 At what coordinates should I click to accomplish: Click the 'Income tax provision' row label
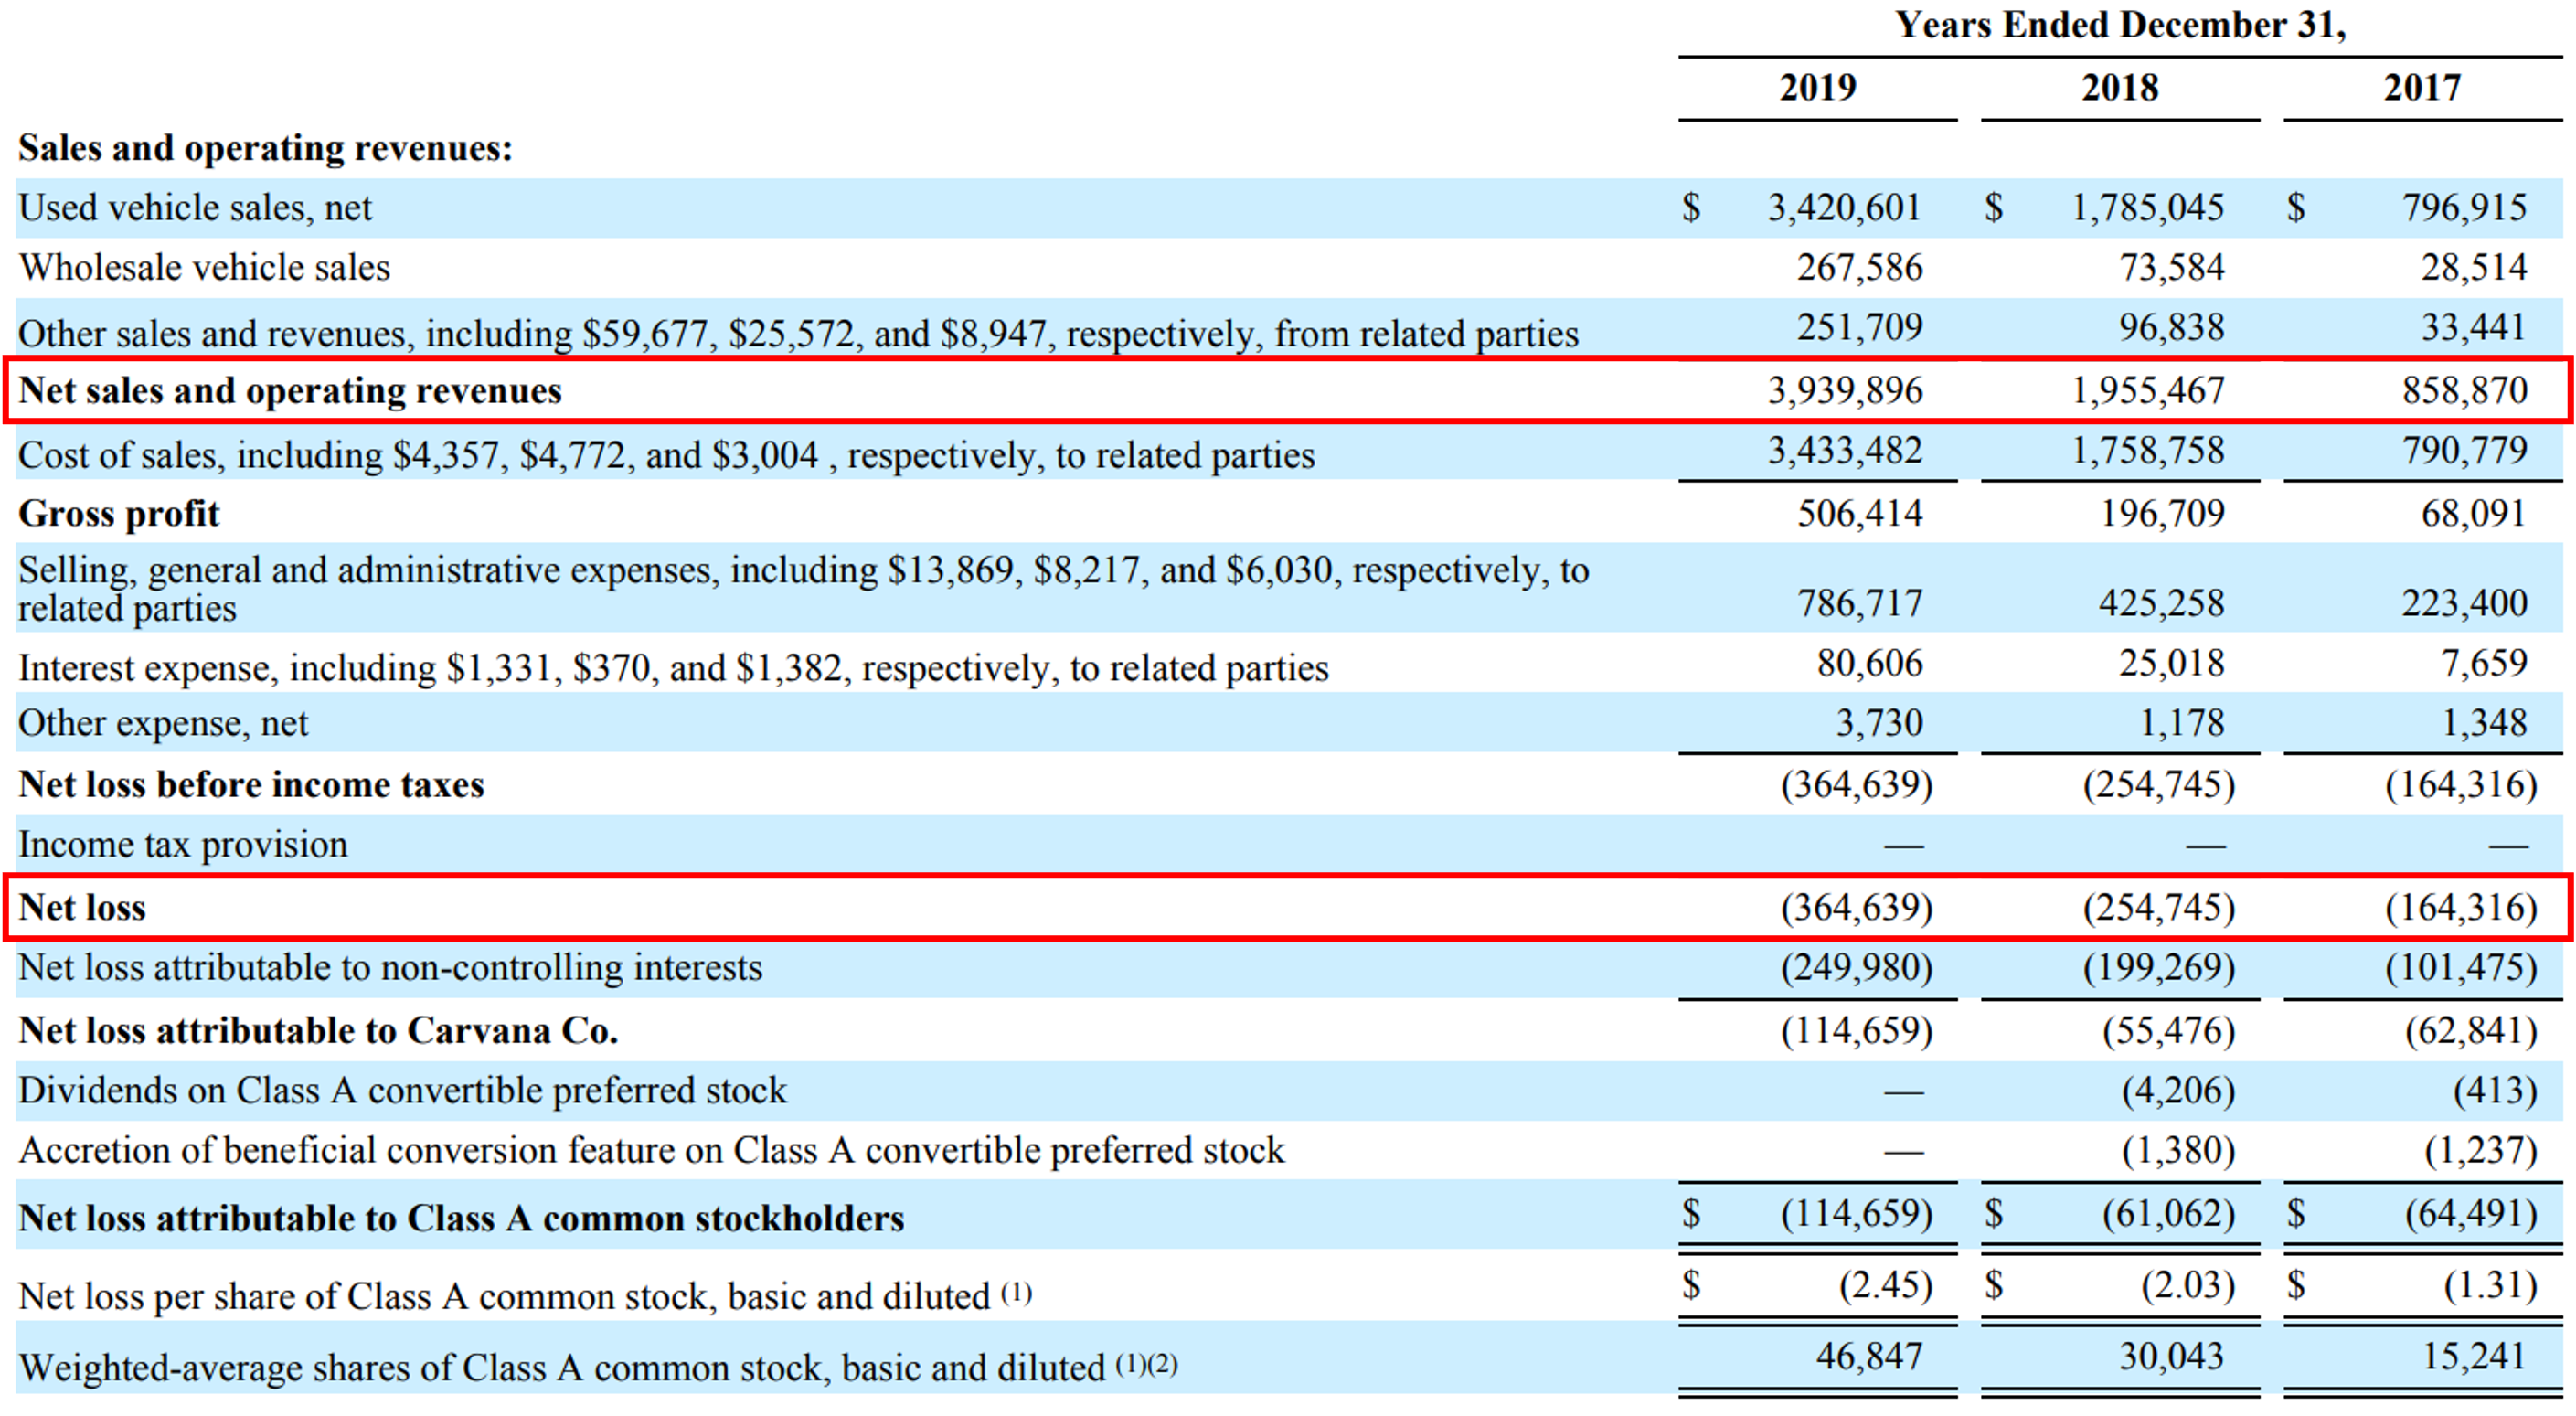(x=183, y=845)
